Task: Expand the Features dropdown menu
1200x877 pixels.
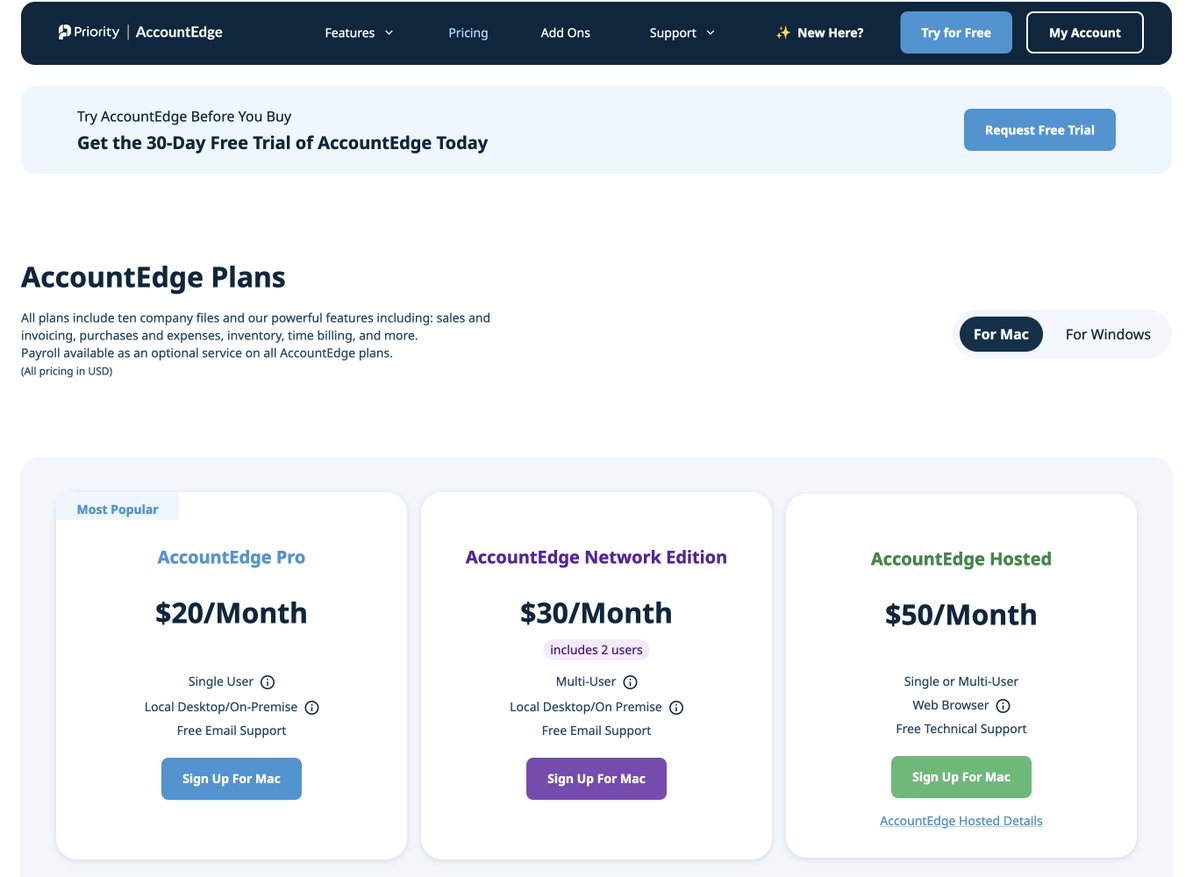Action: click(x=359, y=33)
